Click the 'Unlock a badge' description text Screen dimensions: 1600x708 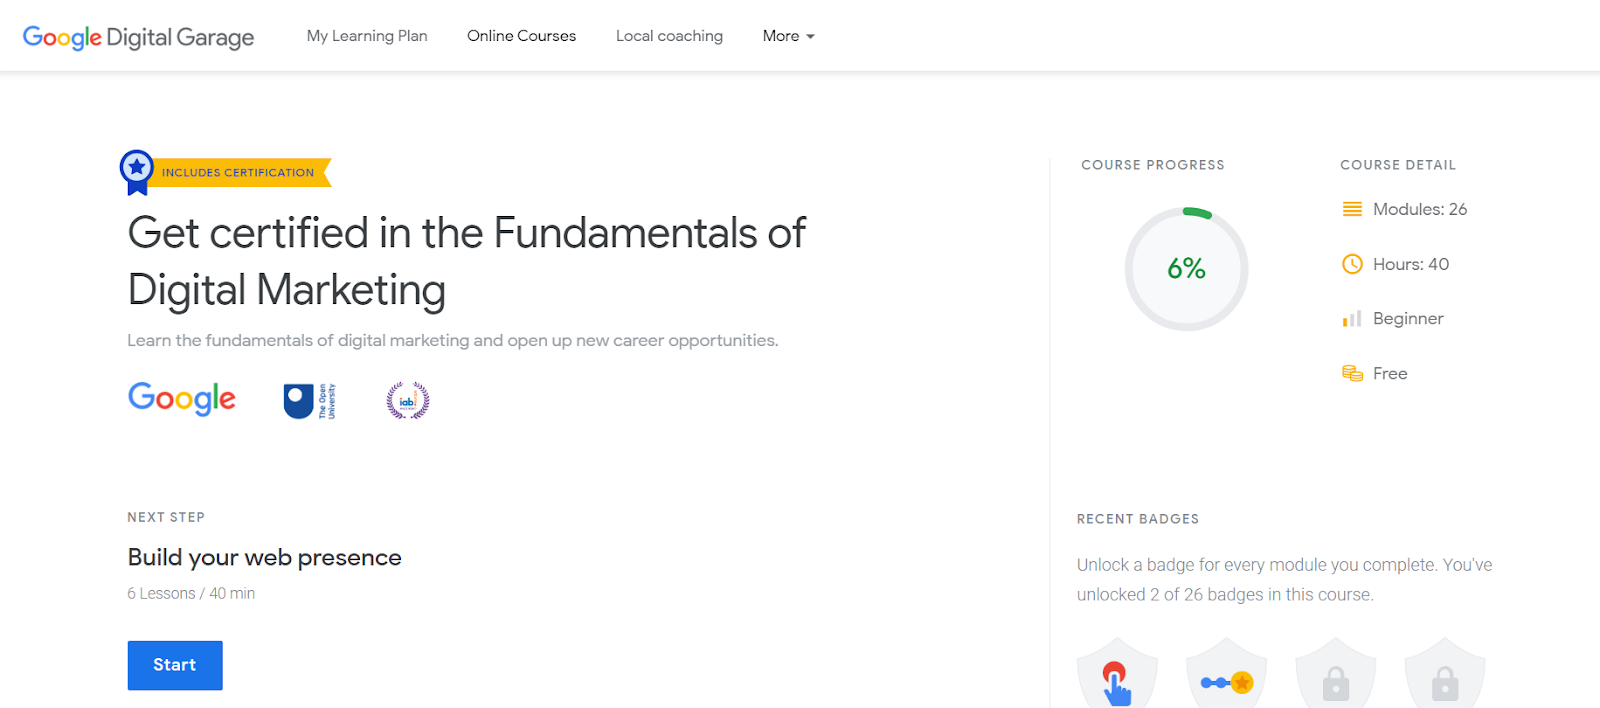click(1284, 580)
